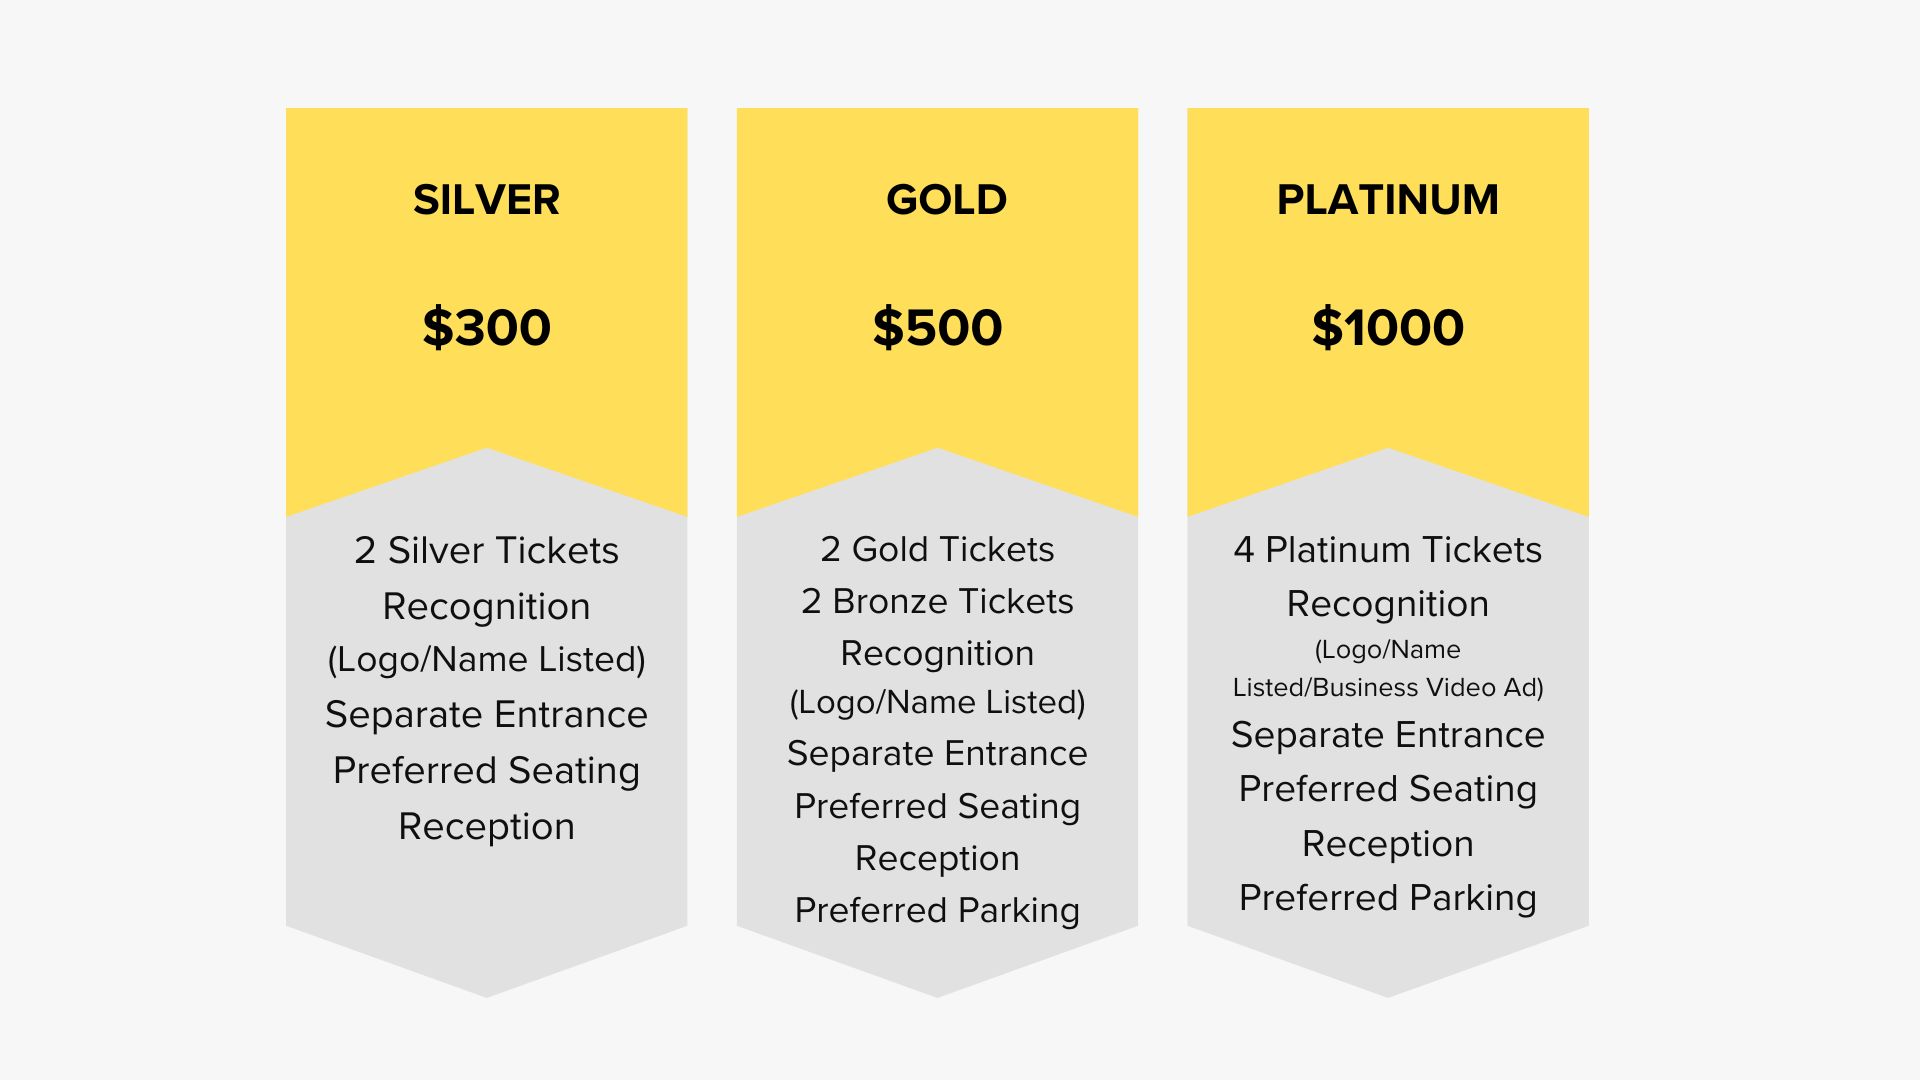Click 'Listed/Business Video Ad)' small text
Screen dimensions: 1920x1080
tap(1388, 687)
